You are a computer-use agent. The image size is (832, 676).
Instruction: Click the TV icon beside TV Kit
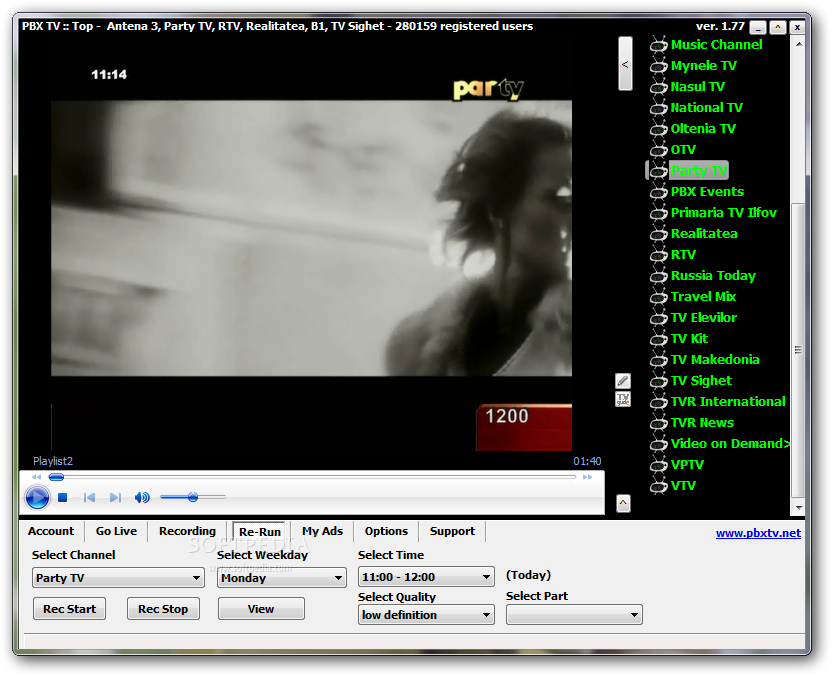pos(658,339)
